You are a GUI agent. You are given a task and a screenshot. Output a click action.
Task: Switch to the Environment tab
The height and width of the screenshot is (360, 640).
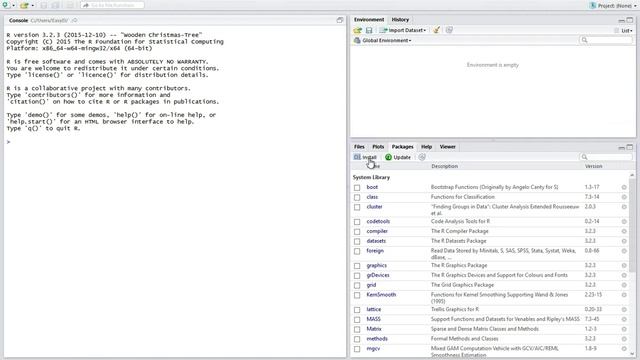(x=369, y=20)
